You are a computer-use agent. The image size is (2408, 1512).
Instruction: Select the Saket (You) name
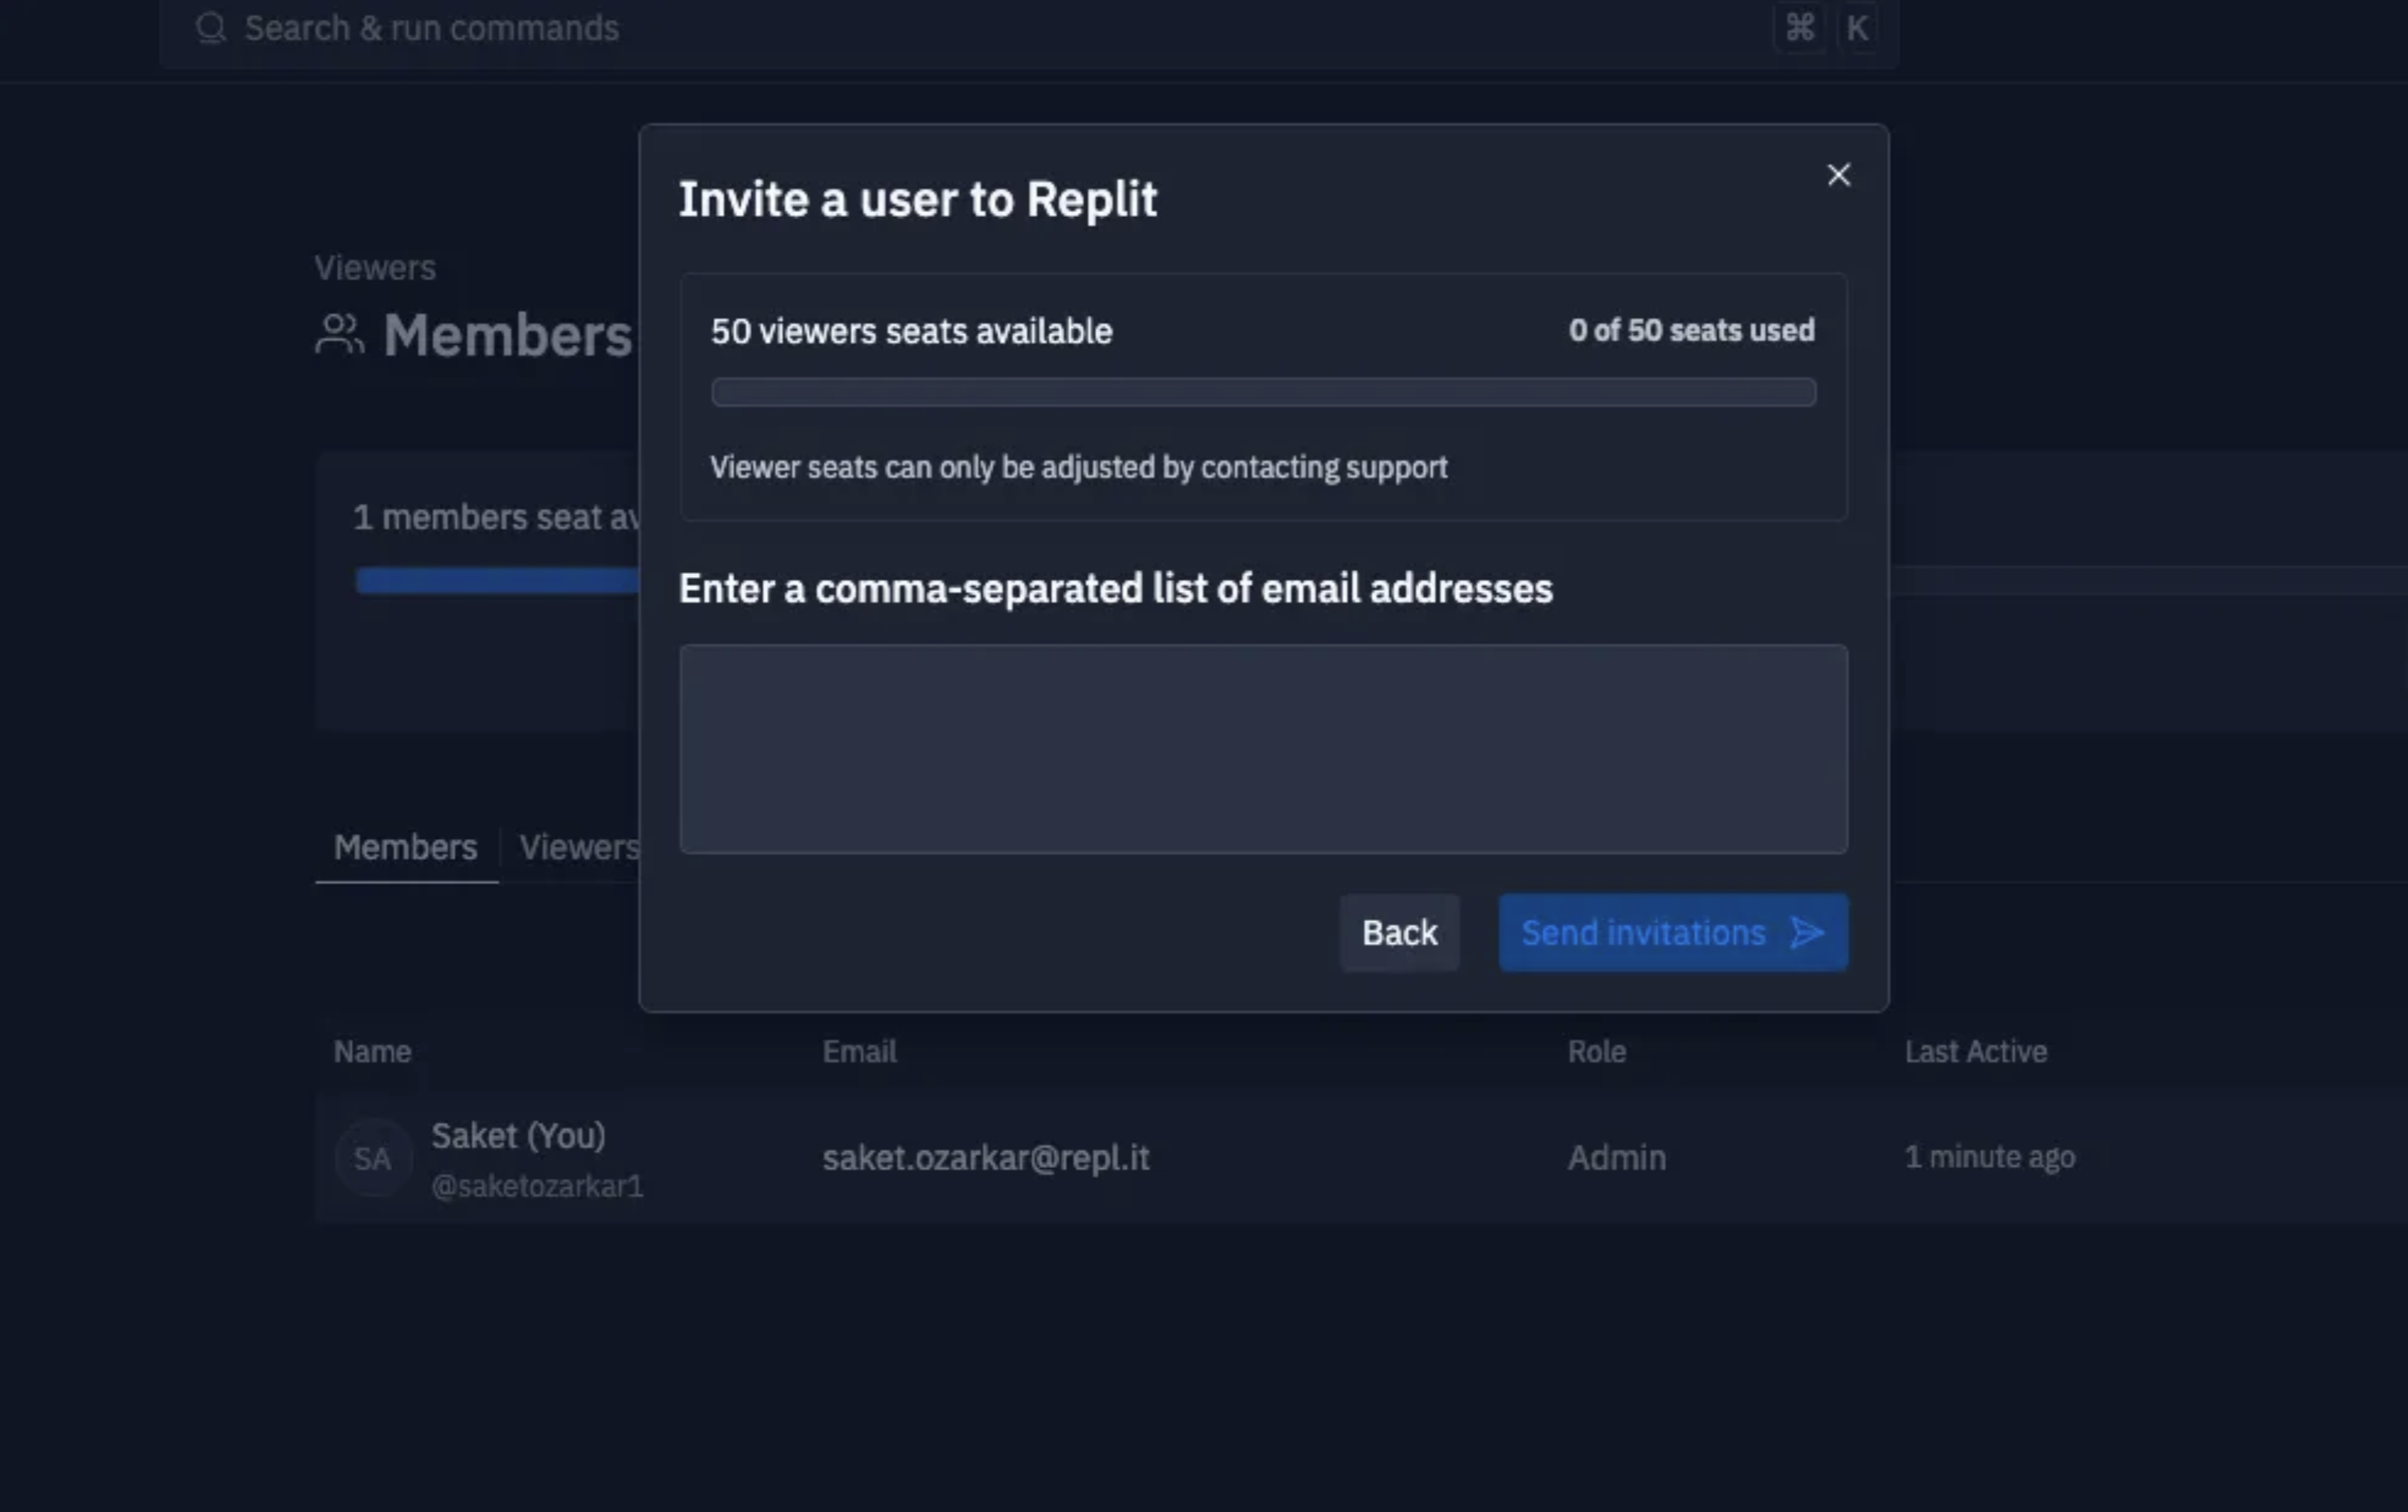tap(518, 1135)
